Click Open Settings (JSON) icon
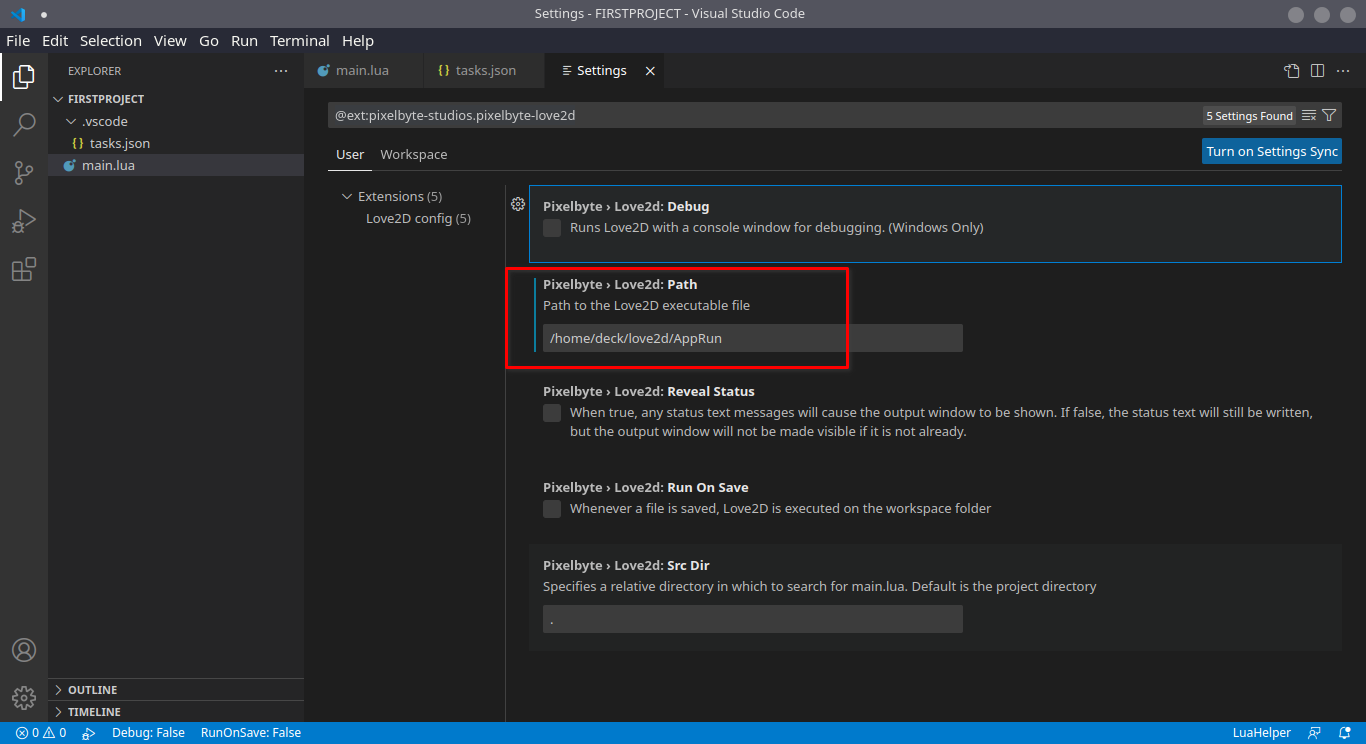Screen dimensions: 1366x744 pos(1292,71)
